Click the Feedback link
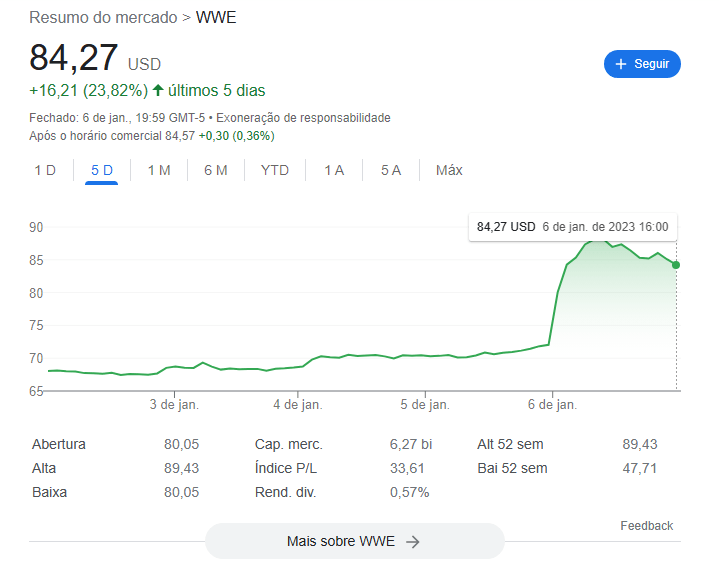This screenshot has width=719, height=564. tap(647, 525)
